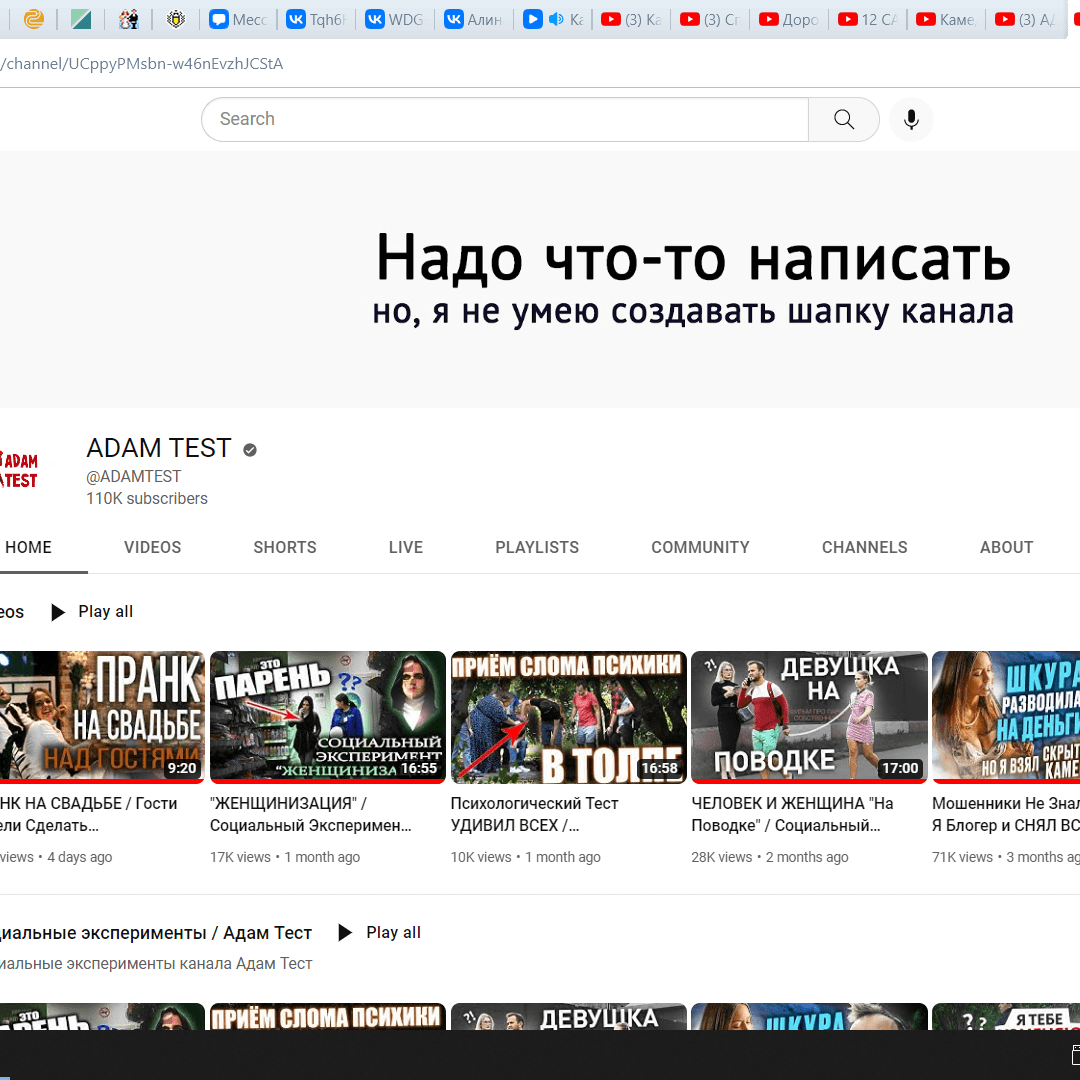Open the LIVE channel tab
Screen dimensions: 1080x1080
406,548
